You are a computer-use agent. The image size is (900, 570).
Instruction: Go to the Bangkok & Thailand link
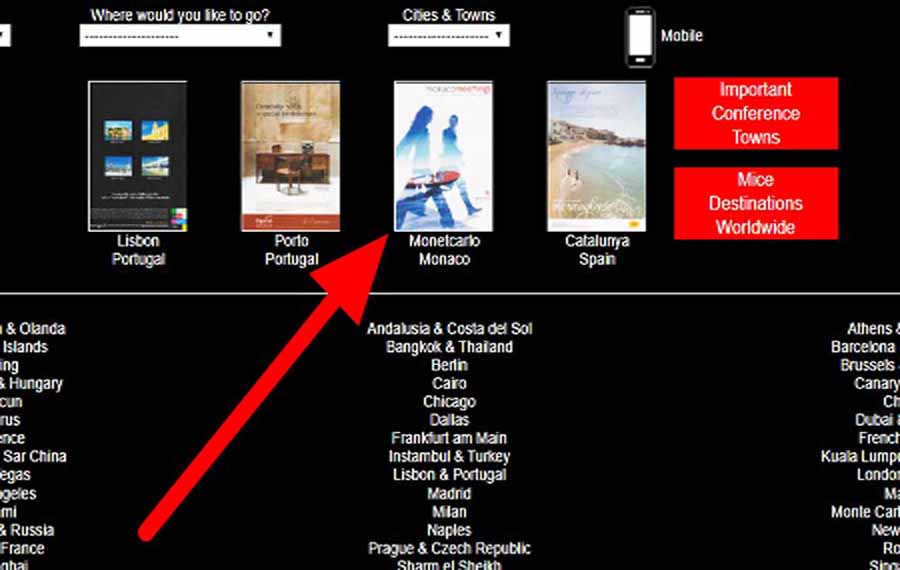coord(449,347)
